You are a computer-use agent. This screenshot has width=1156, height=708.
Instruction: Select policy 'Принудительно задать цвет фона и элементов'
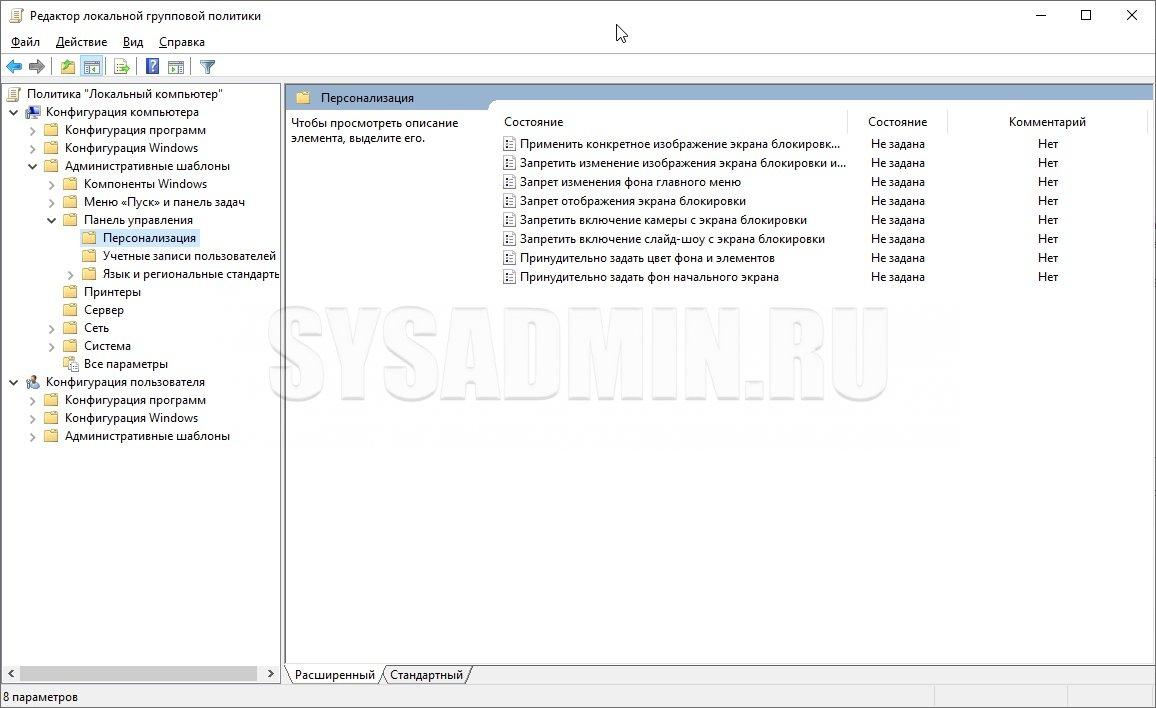[x=647, y=258]
